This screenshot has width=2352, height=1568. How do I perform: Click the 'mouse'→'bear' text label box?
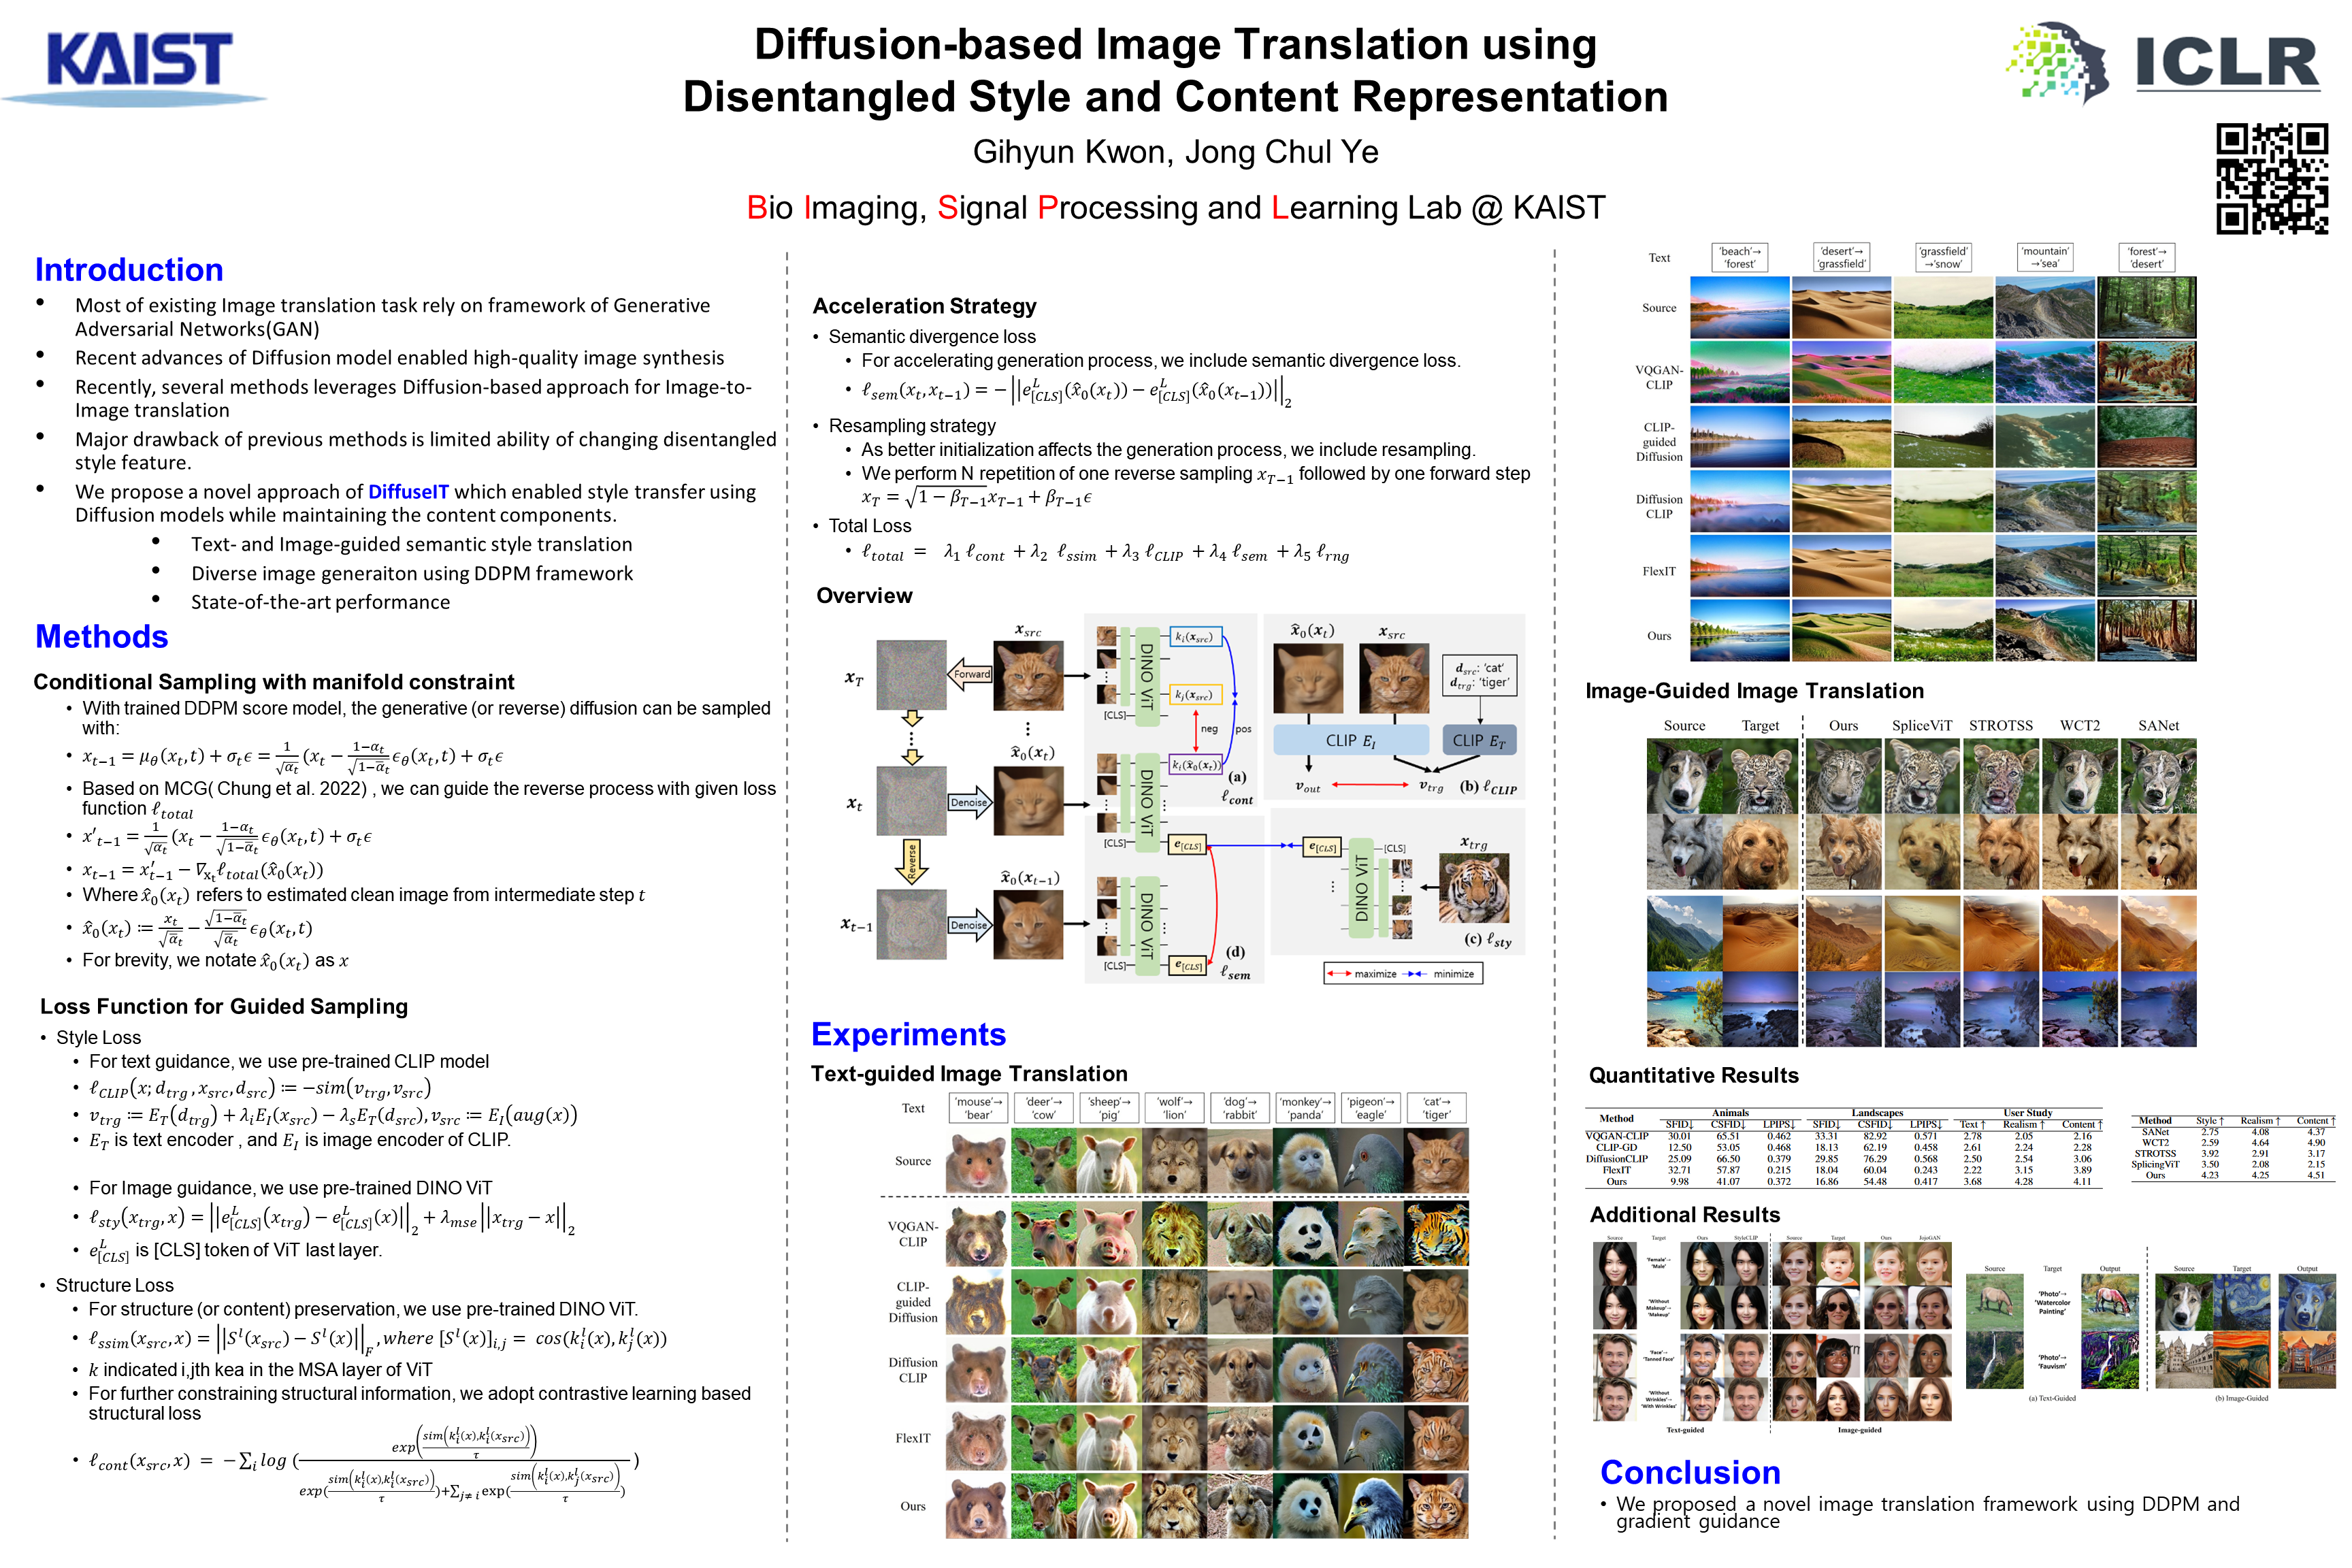(978, 1108)
